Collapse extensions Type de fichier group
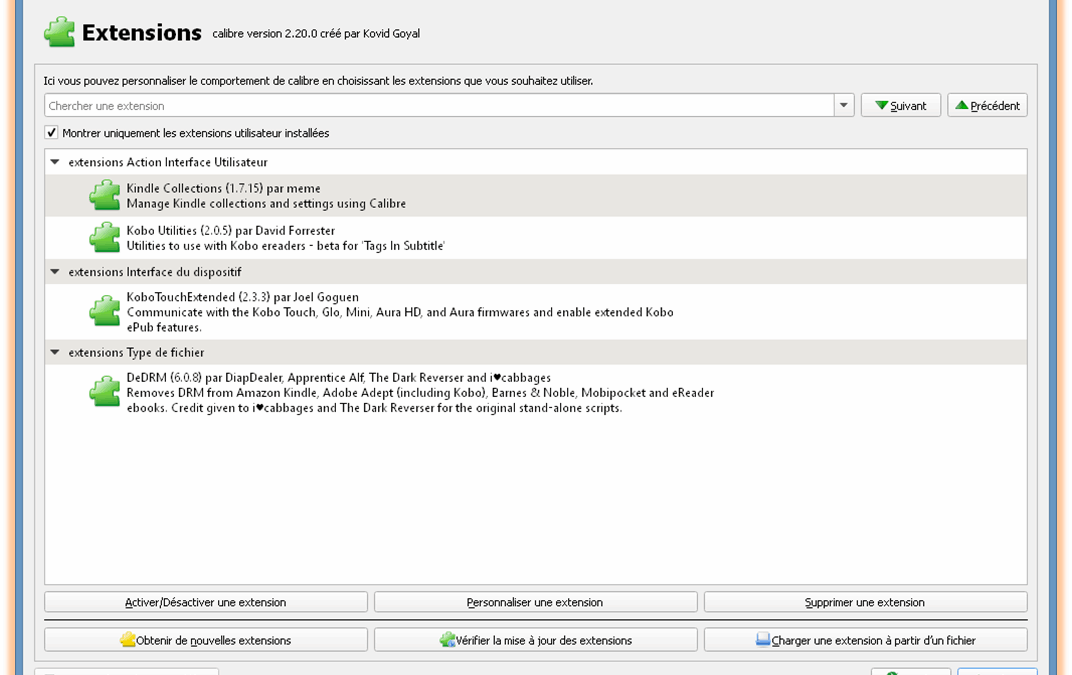The width and height of the screenshot is (1072, 675). point(55,352)
